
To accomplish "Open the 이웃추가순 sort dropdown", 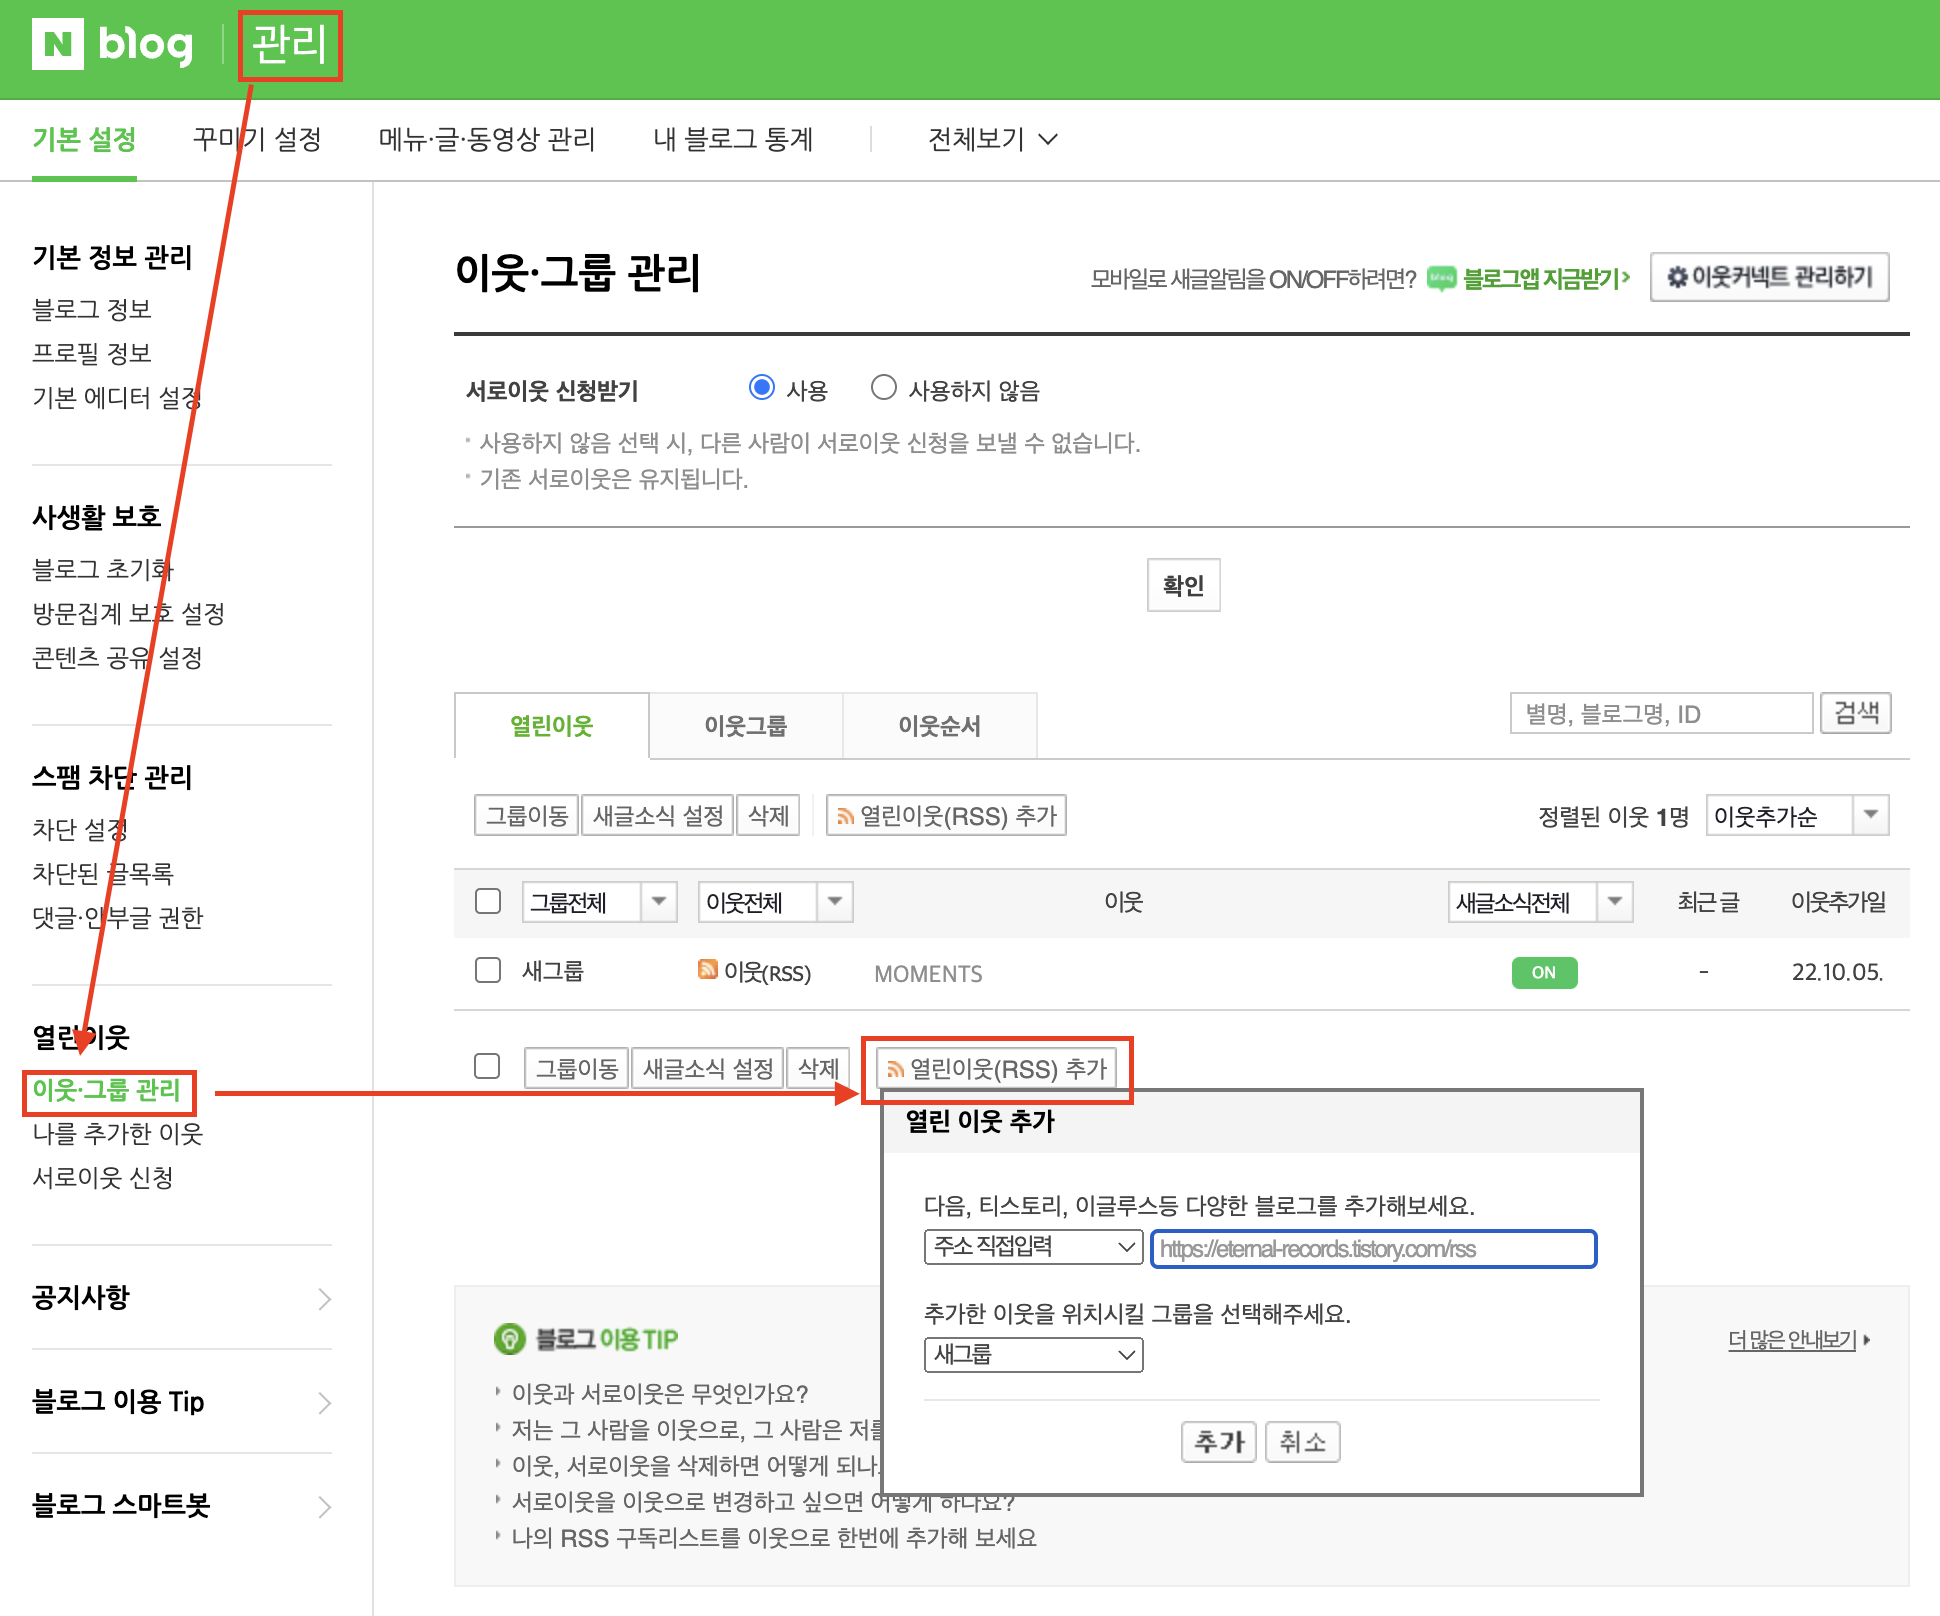I will 1796,815.
